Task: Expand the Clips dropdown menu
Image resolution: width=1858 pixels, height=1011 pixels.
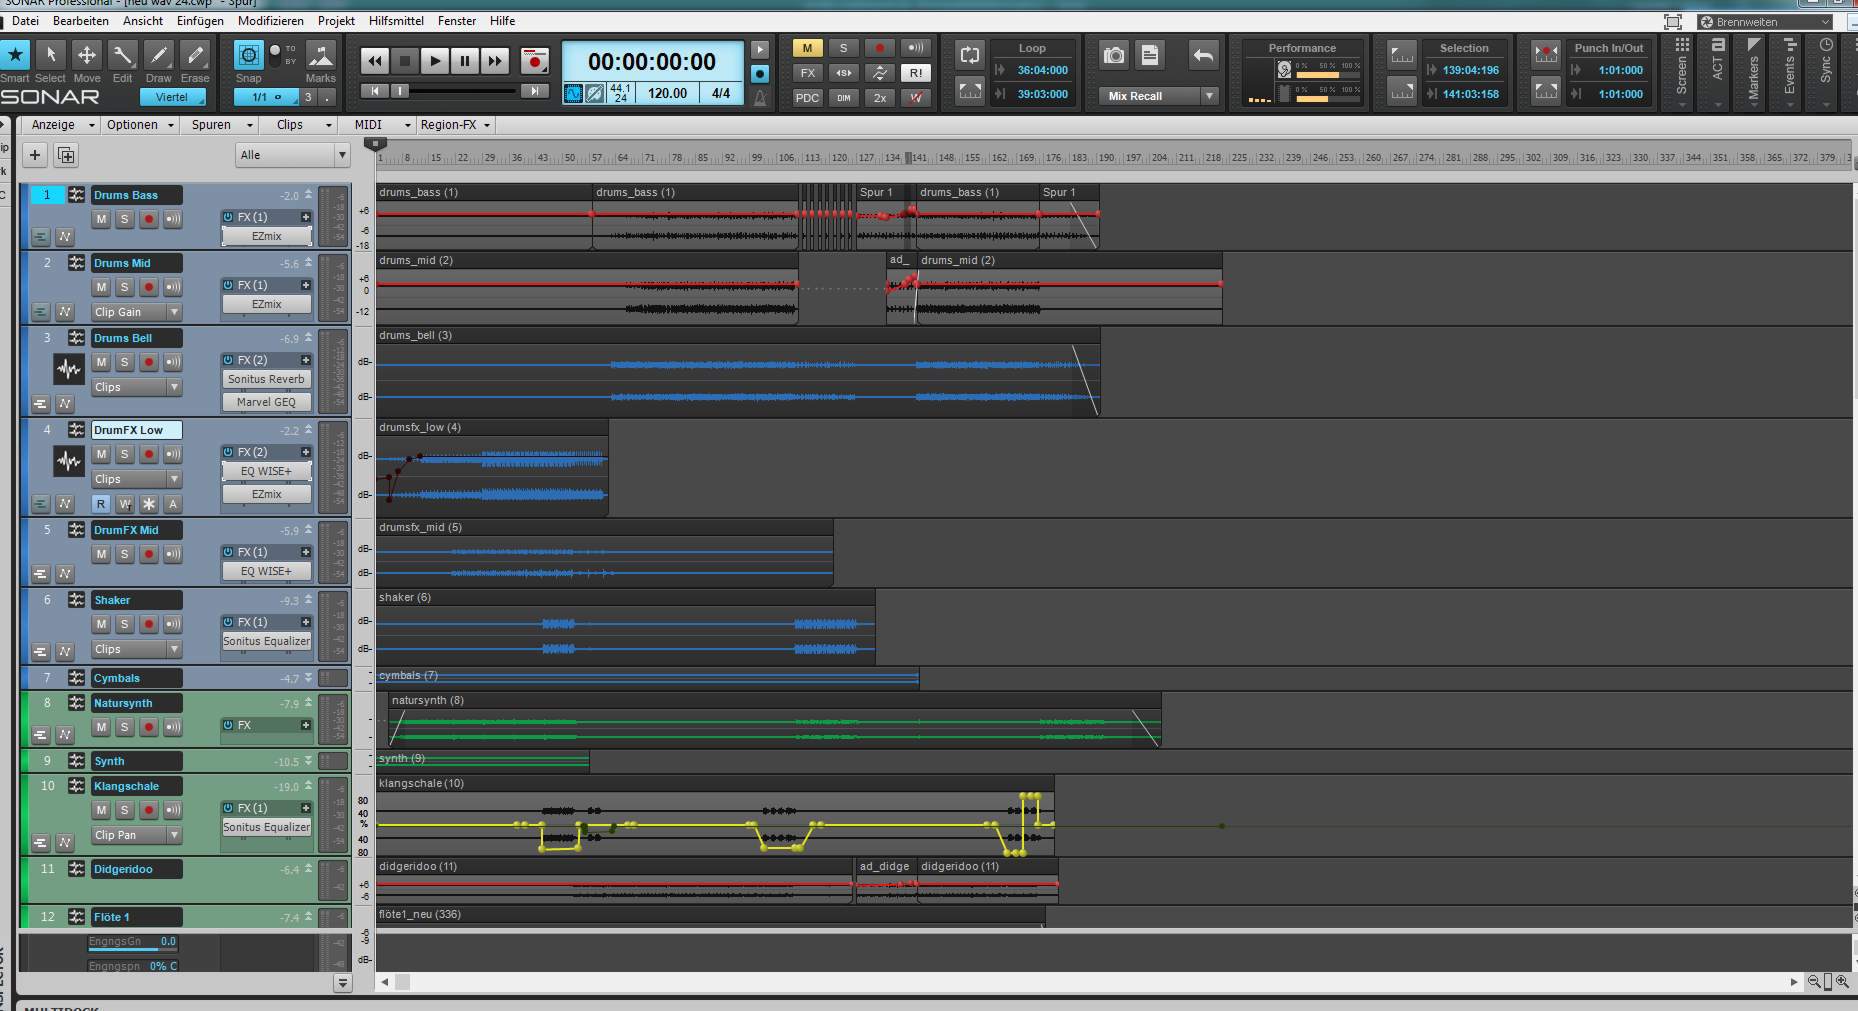Action: point(303,125)
